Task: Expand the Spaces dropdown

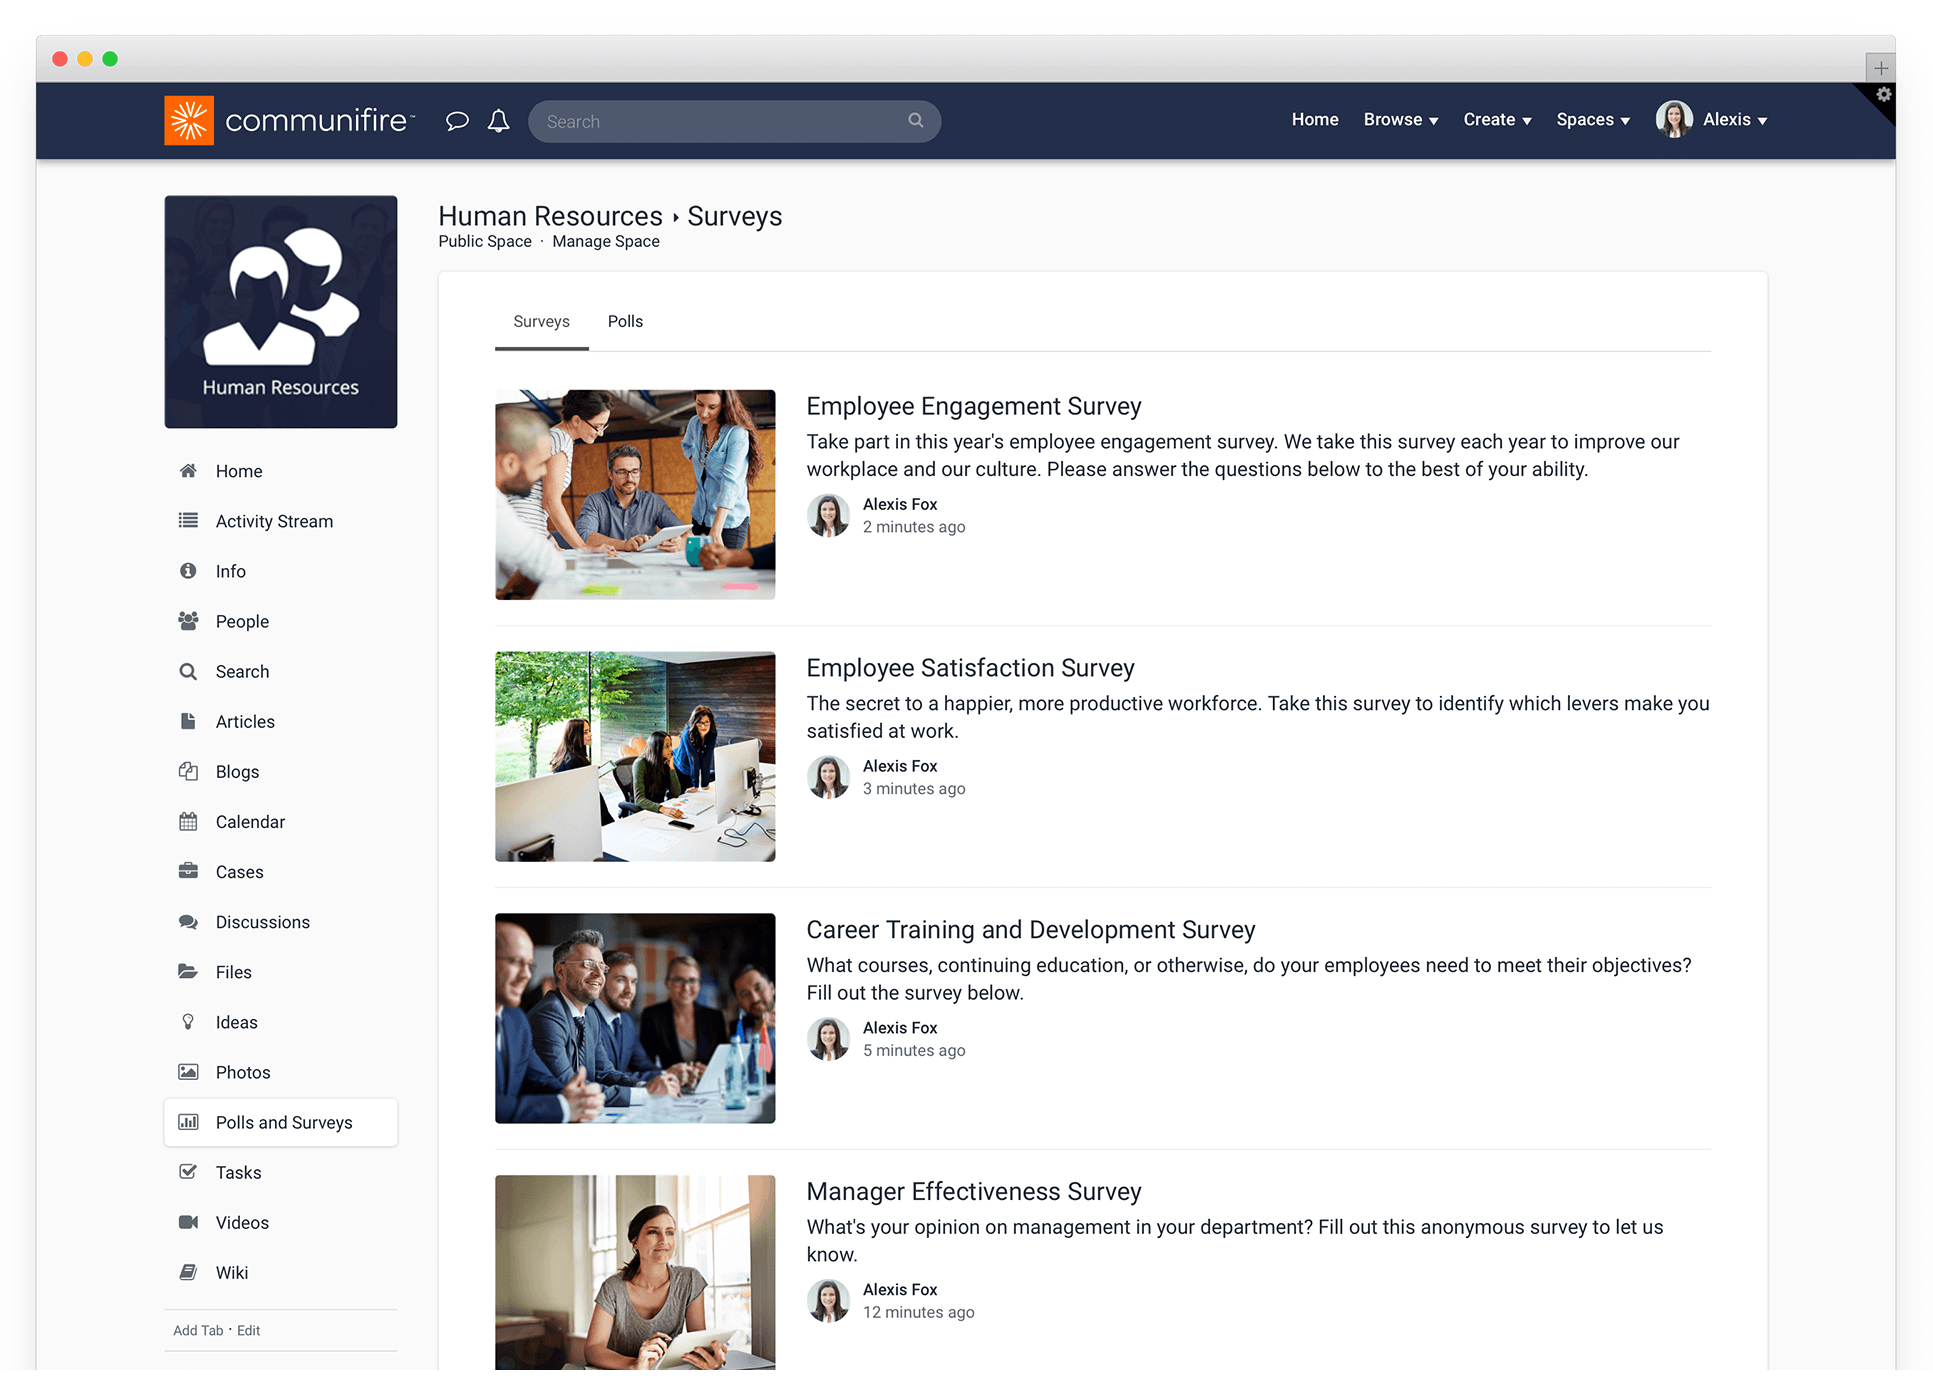Action: [1591, 119]
